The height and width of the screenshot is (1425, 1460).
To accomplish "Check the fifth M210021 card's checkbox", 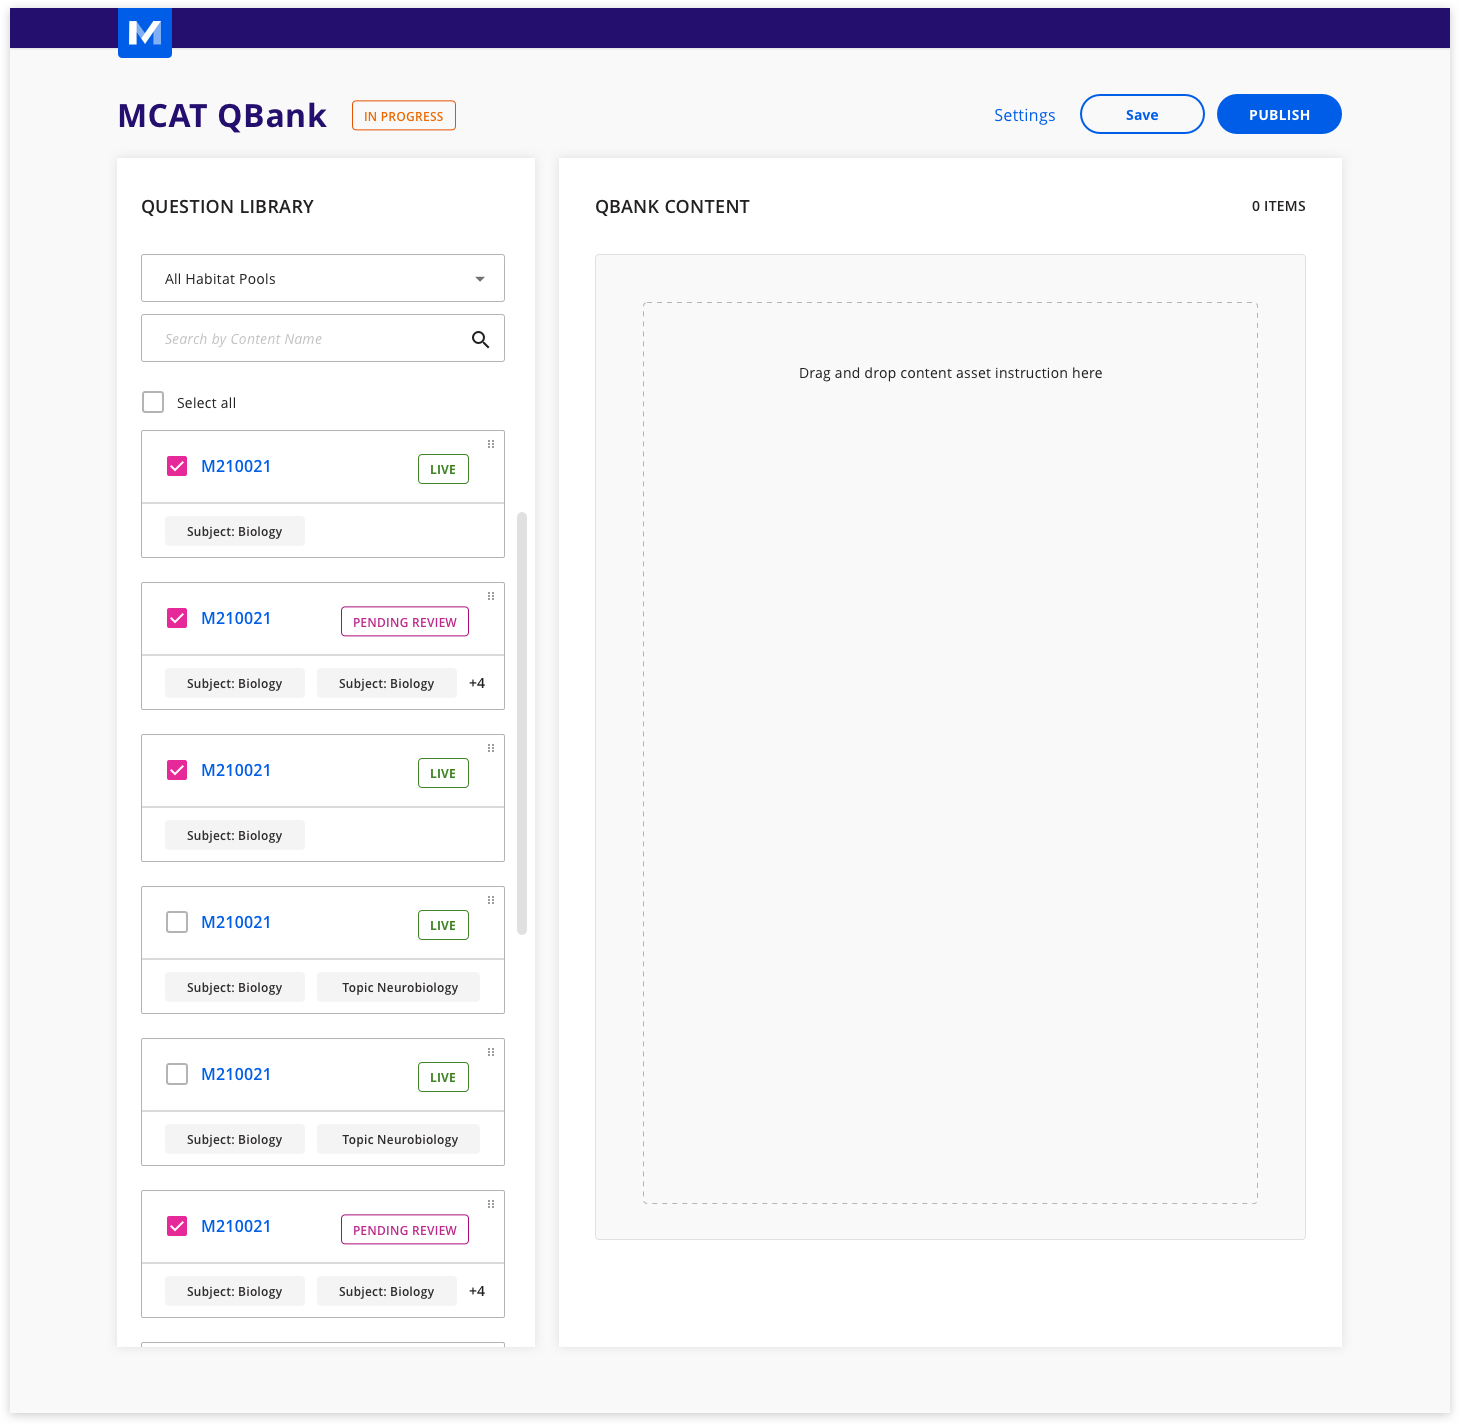I will (x=177, y=1074).
